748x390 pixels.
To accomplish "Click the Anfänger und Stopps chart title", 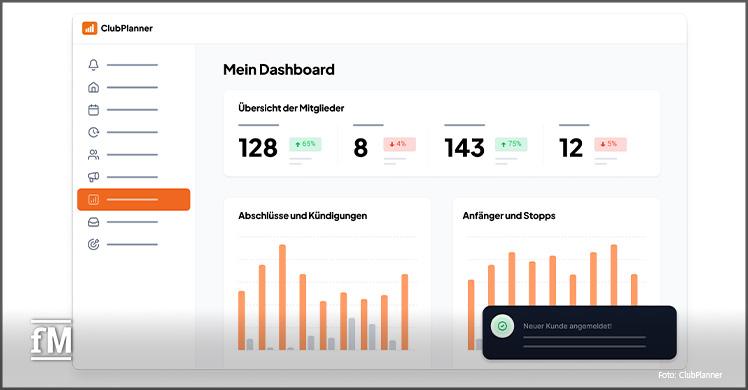I will (x=509, y=216).
